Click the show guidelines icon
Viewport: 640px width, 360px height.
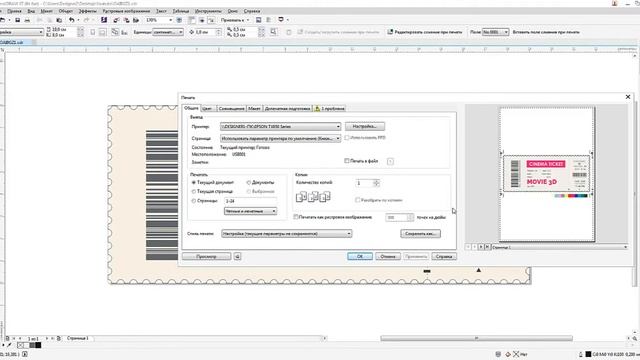(x=211, y=20)
